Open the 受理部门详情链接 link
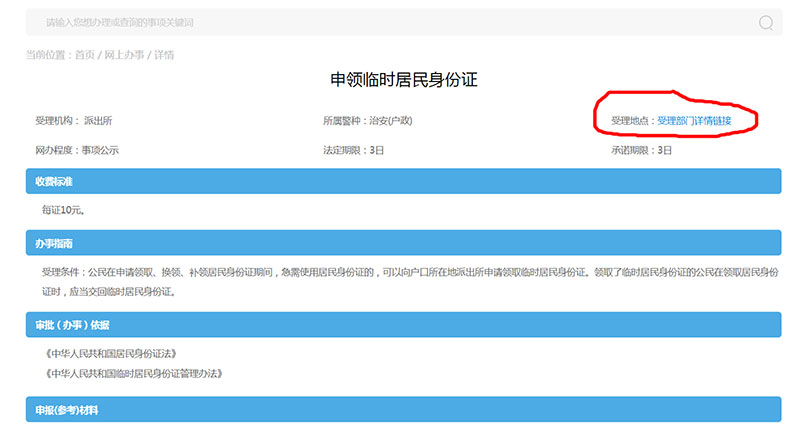This screenshot has width=800, height=429. [x=694, y=121]
